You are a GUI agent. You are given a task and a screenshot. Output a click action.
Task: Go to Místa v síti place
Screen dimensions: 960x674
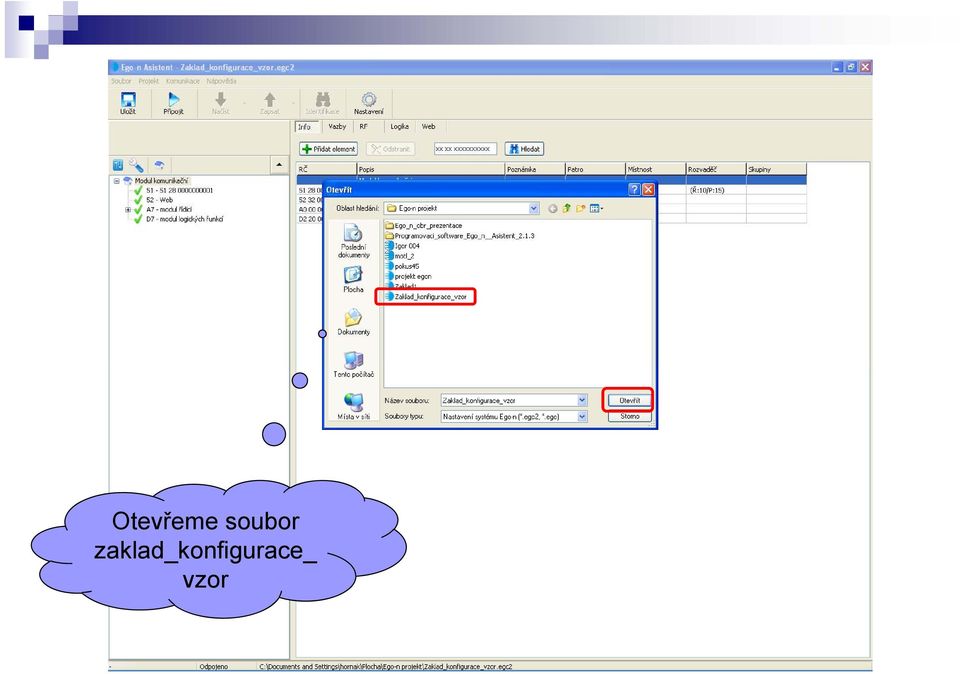353,406
